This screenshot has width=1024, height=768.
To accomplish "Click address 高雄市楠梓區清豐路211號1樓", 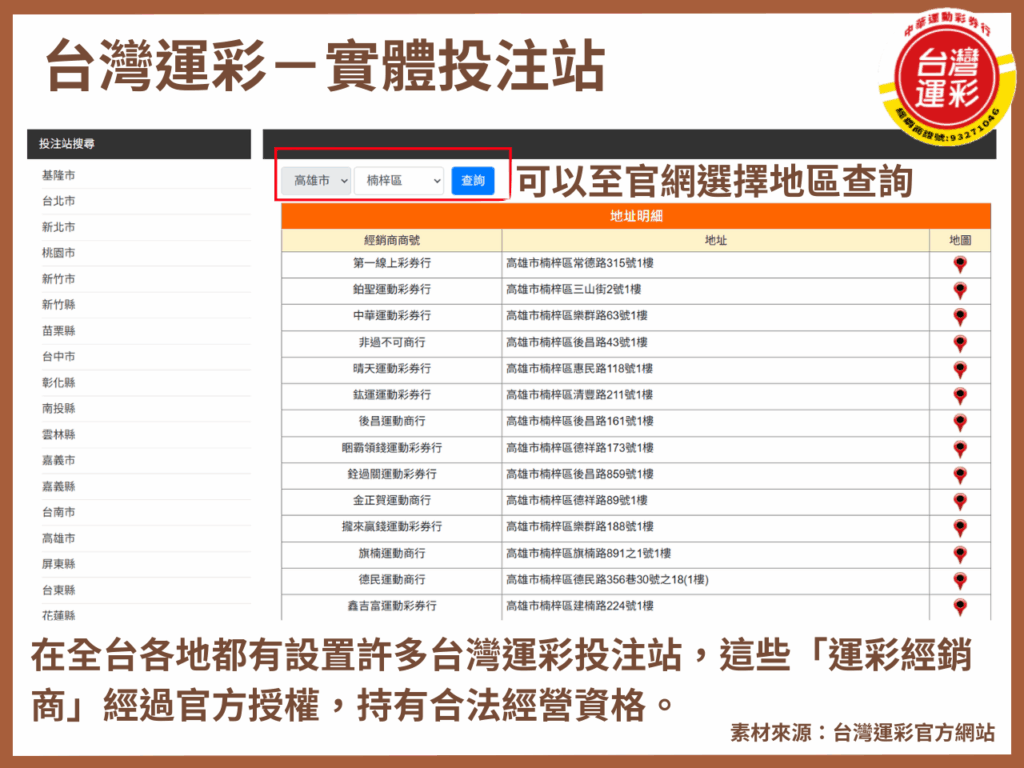I will [580, 394].
